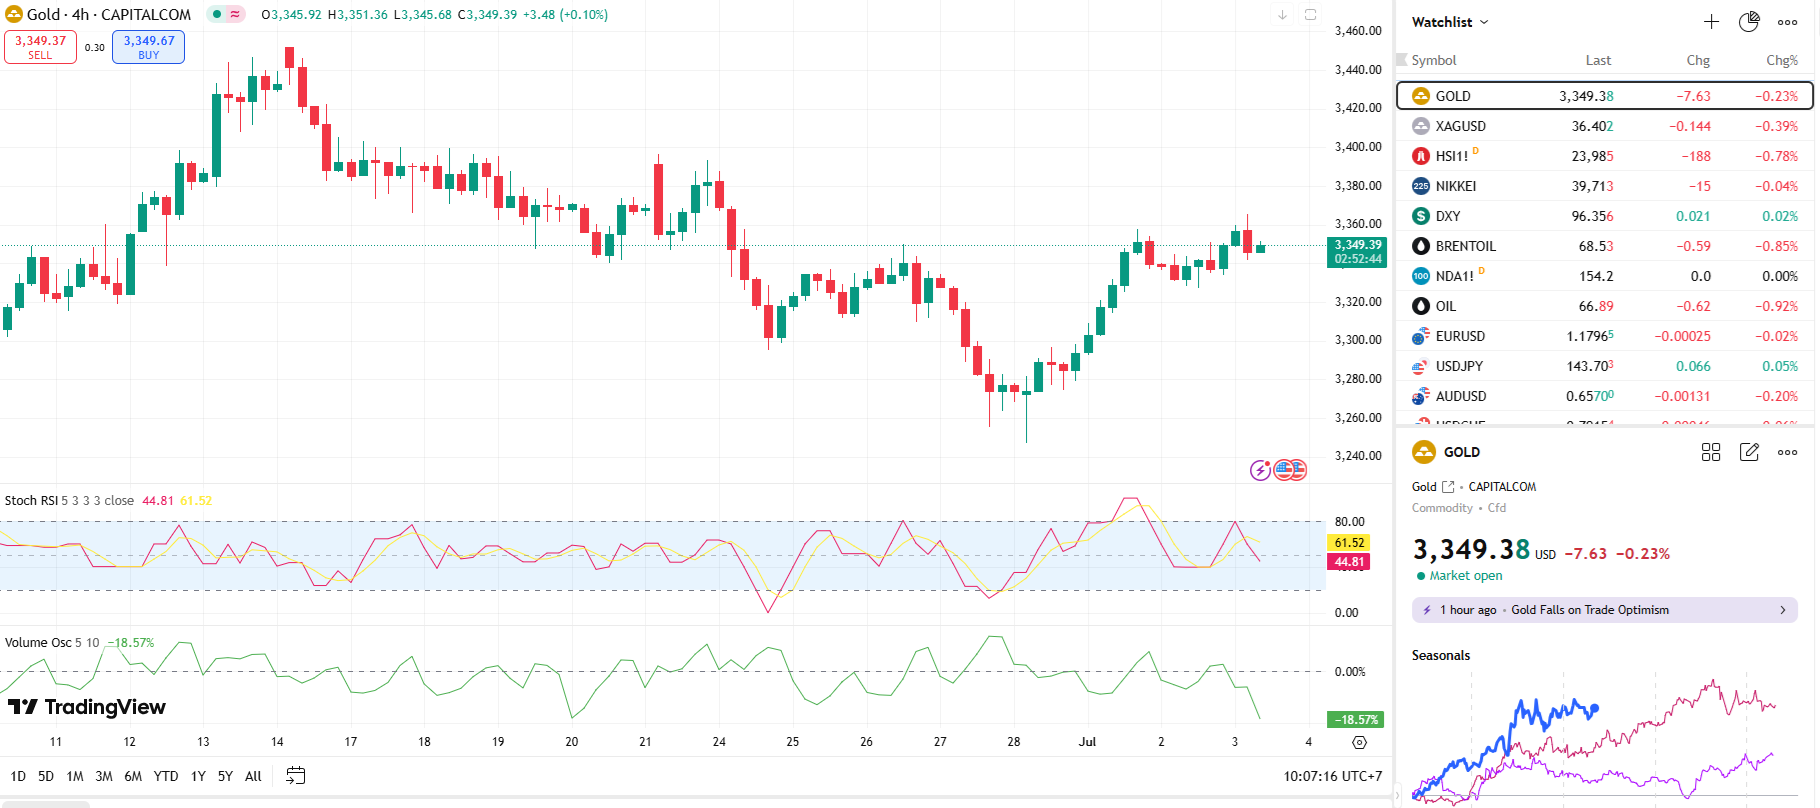Open the watchlist advanced view pie-chart icon

pos(1749,22)
